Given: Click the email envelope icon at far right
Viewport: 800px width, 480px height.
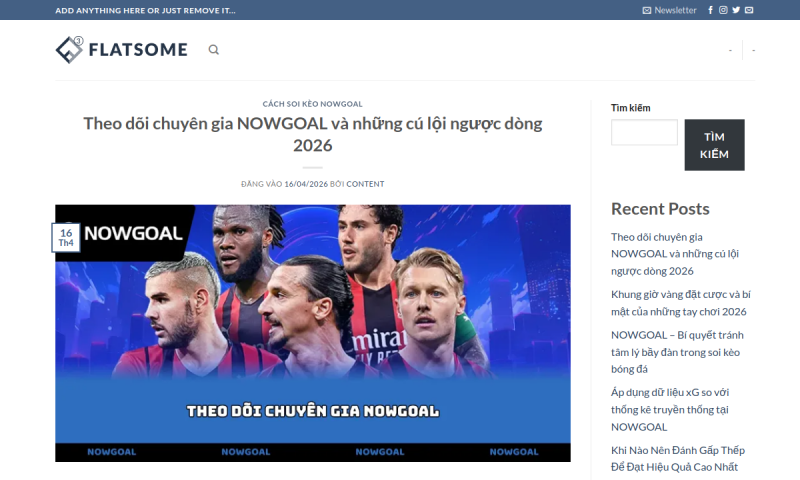Looking at the screenshot, I should [x=749, y=10].
